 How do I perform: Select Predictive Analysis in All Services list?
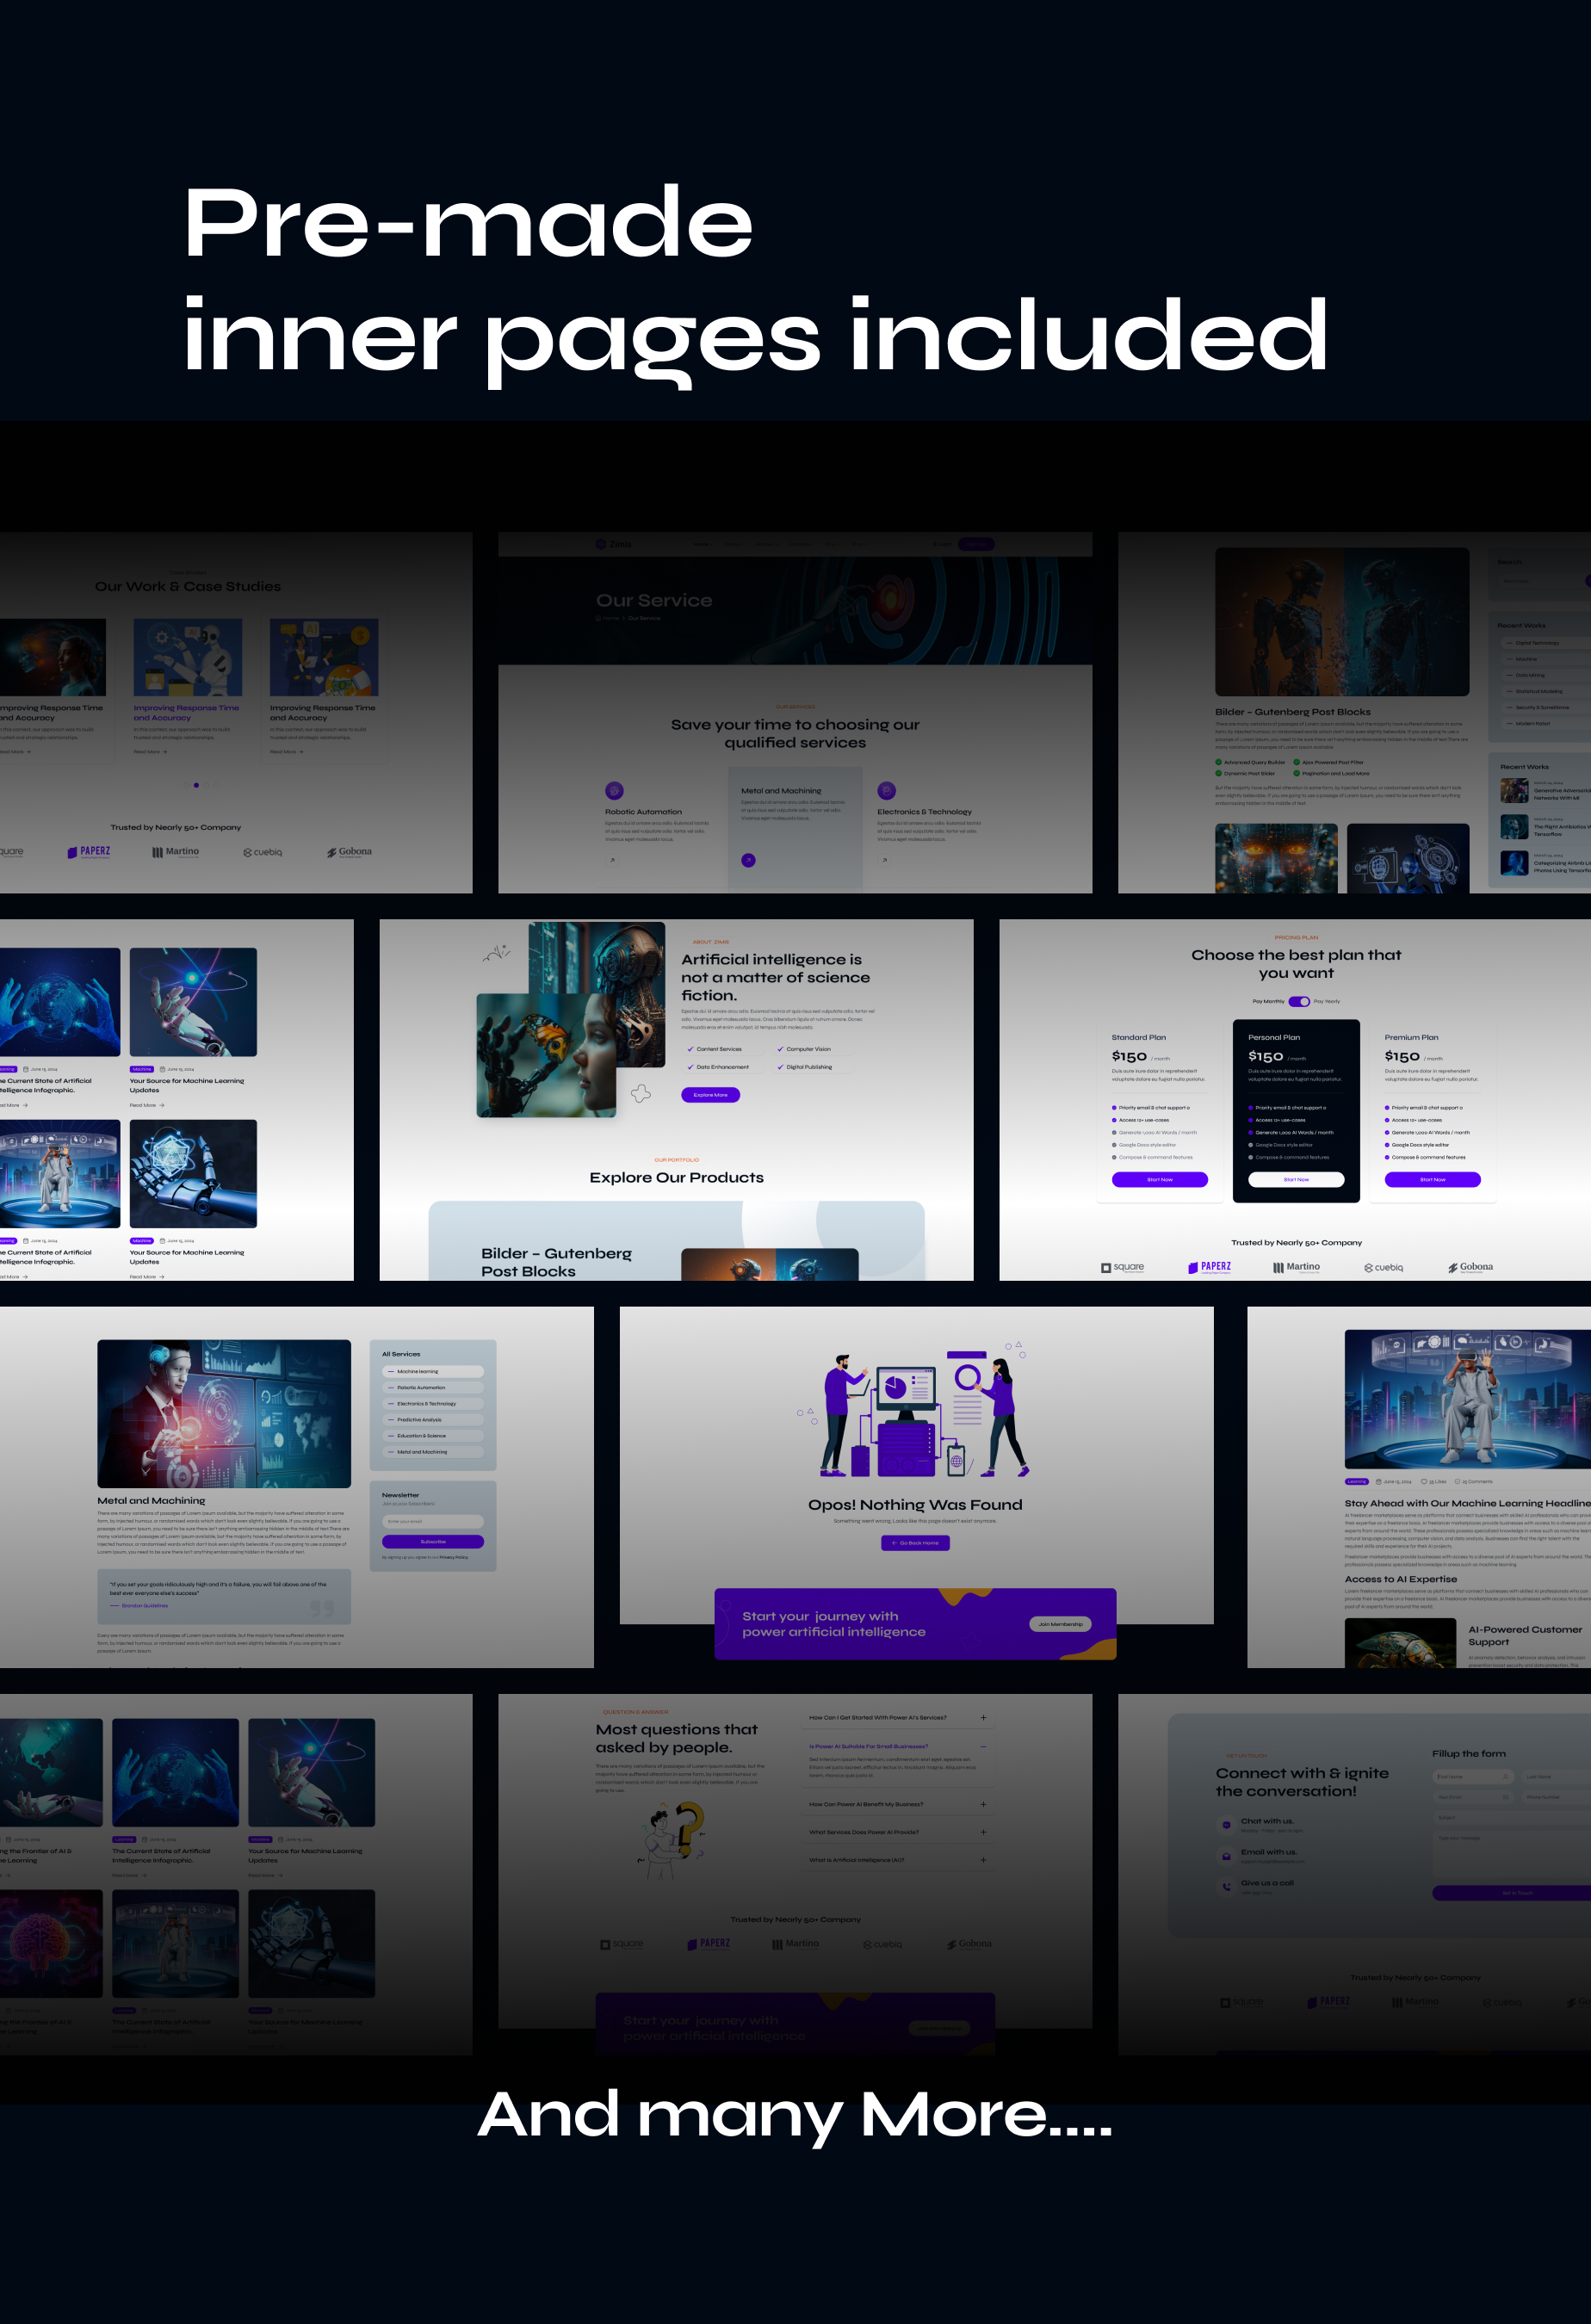pos(433,1419)
